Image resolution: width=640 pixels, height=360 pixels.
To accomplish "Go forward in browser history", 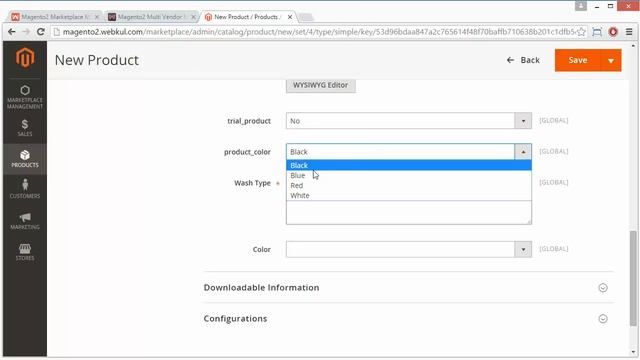I will [26, 32].
